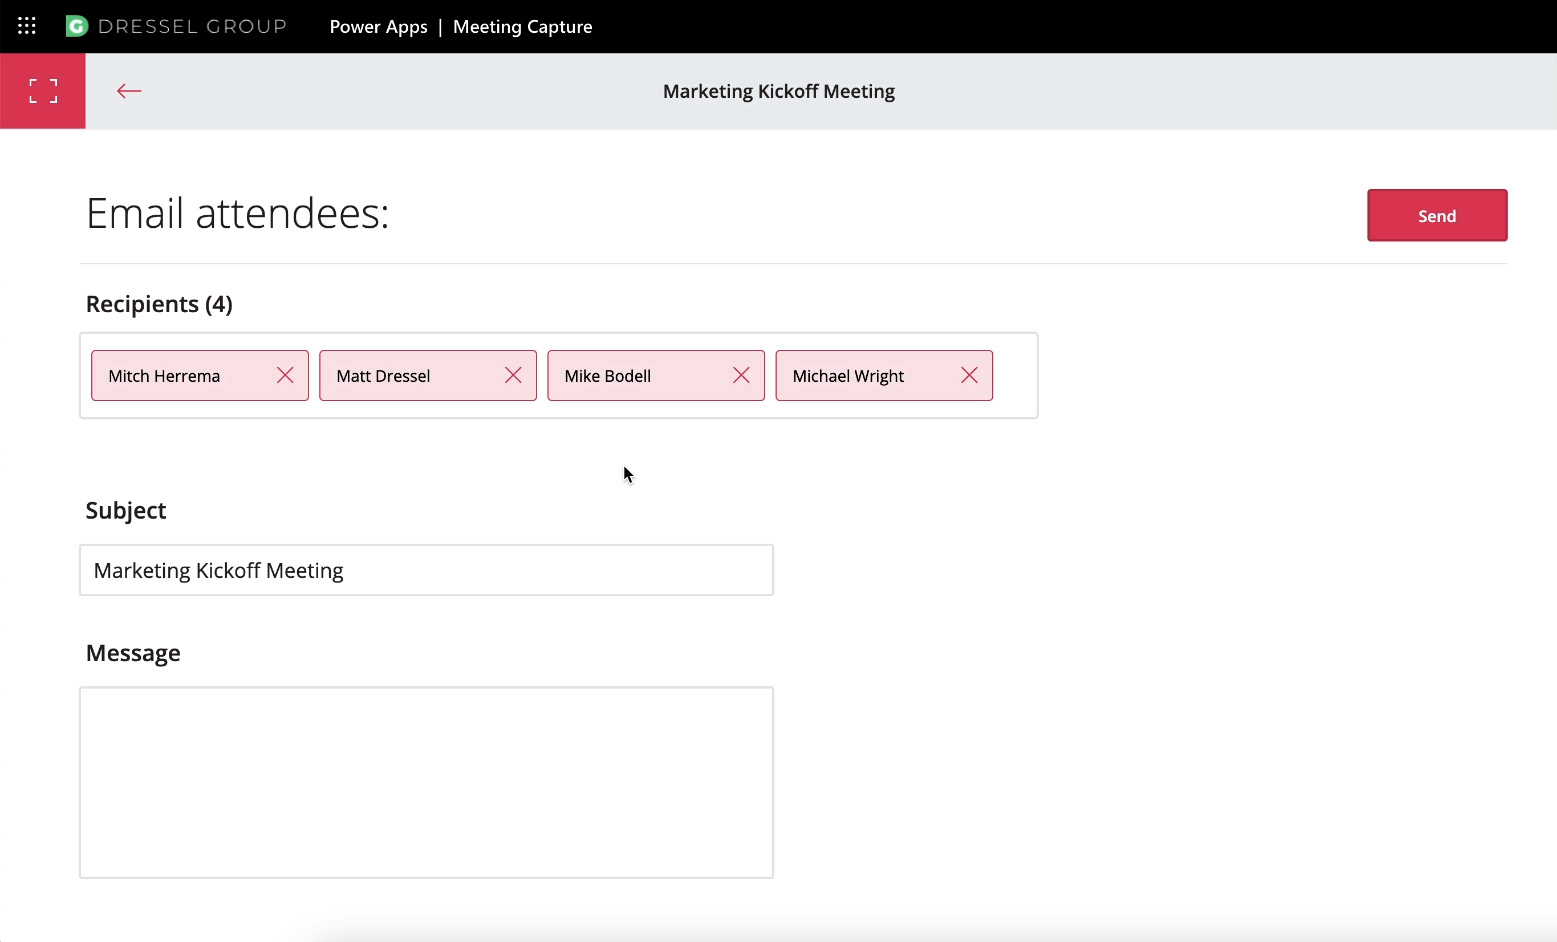Remove Mike Bodell from recipients
The height and width of the screenshot is (942, 1557).
pos(741,375)
